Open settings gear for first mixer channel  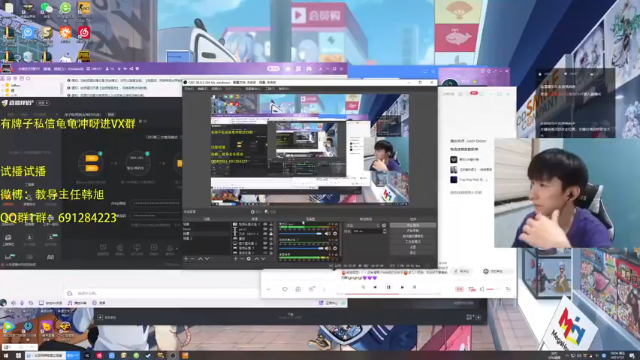[335, 234]
